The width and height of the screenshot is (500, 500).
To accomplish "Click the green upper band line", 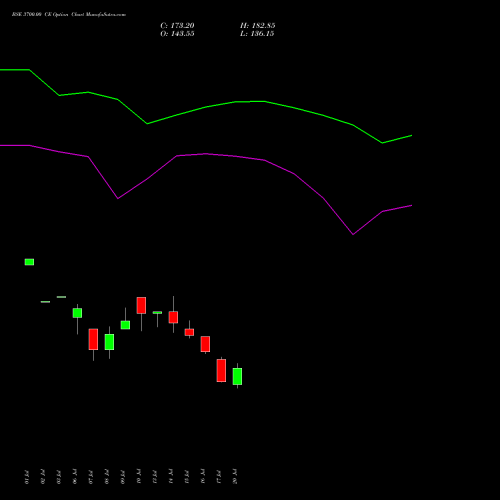I will click(x=206, y=107).
